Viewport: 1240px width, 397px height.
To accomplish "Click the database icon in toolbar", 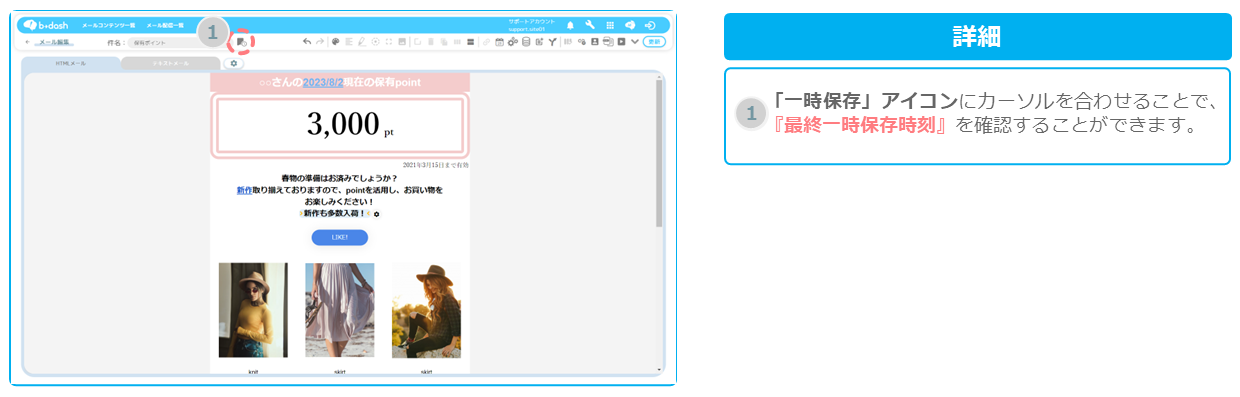I will click(525, 41).
